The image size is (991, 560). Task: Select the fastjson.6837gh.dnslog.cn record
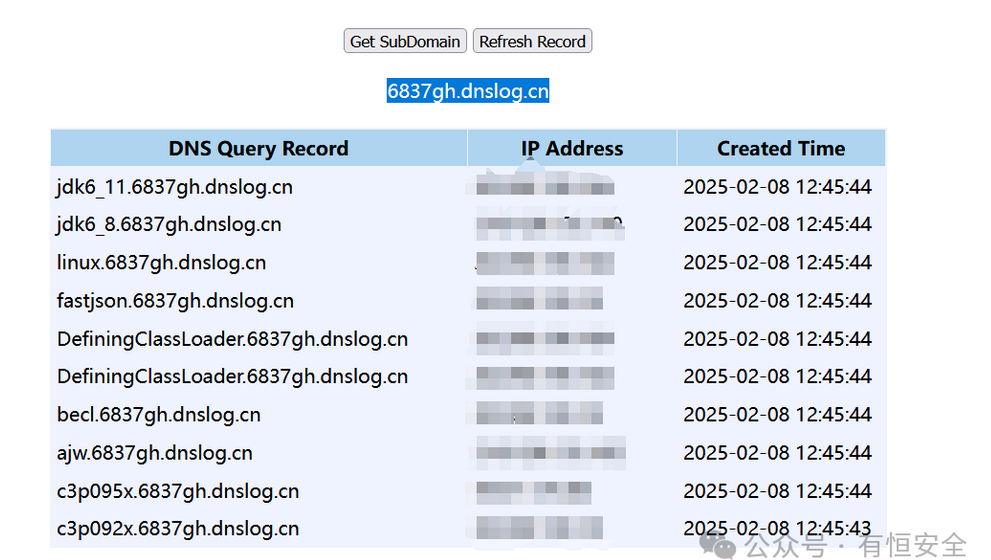175,301
